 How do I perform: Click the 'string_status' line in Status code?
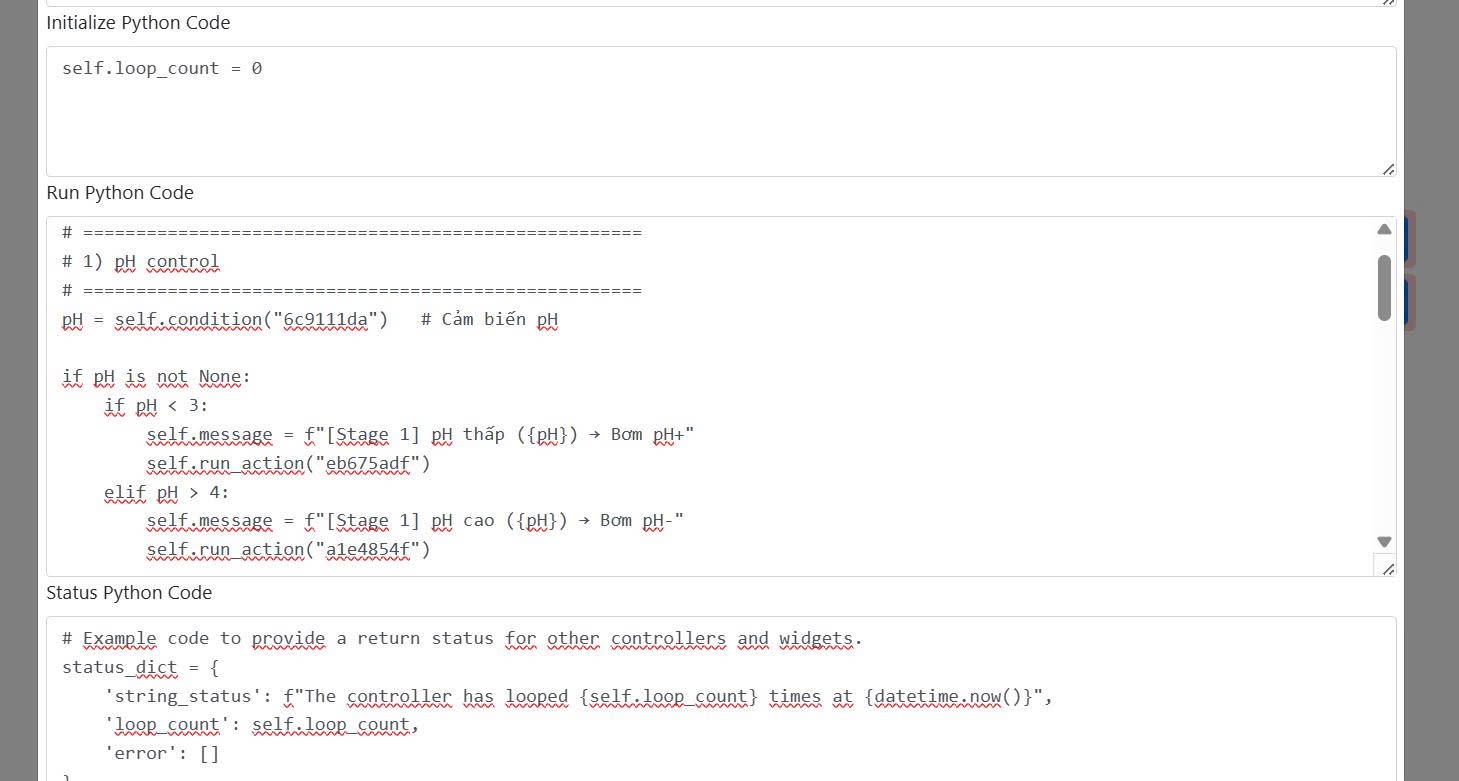click(578, 697)
